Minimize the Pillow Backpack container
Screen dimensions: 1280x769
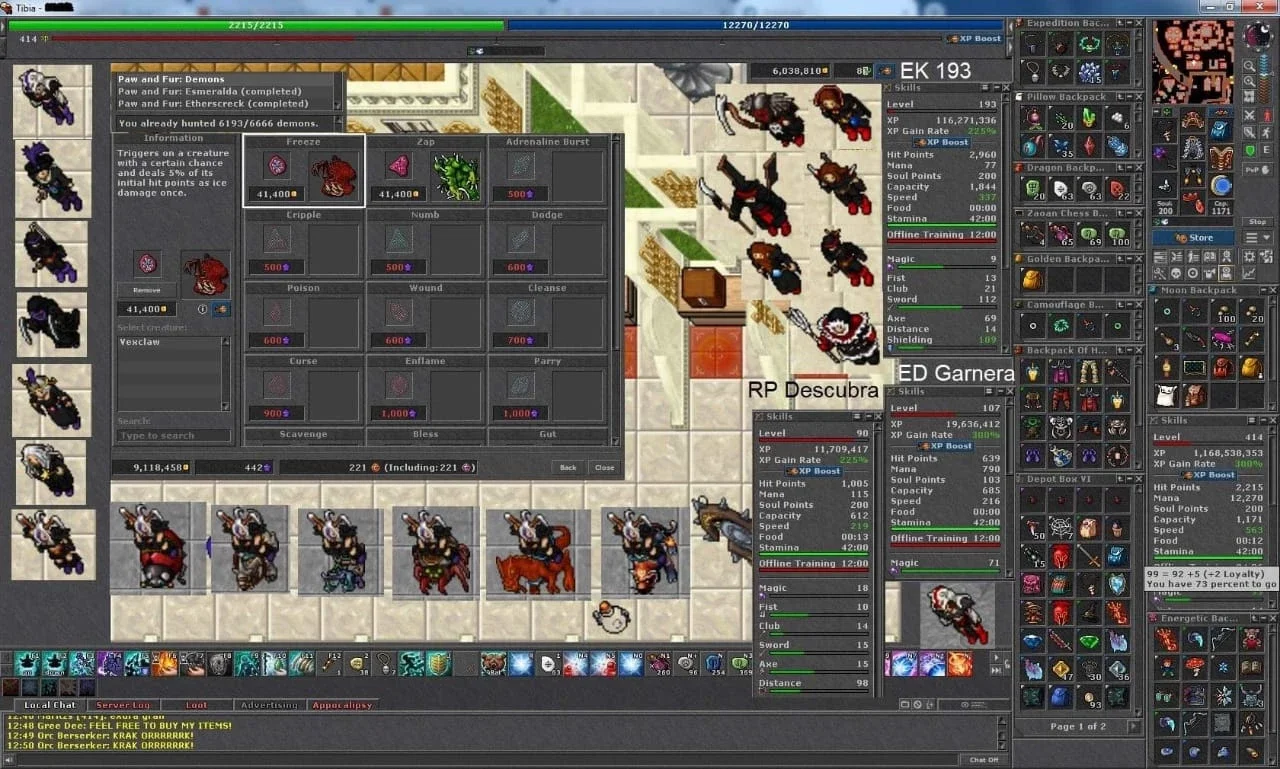coord(1129,97)
